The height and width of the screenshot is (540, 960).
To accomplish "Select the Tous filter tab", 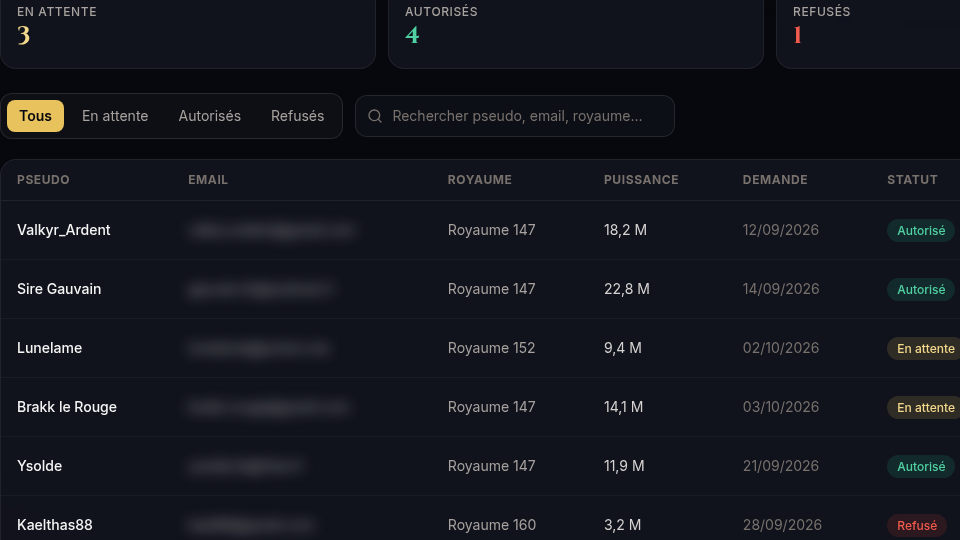I will [36, 116].
